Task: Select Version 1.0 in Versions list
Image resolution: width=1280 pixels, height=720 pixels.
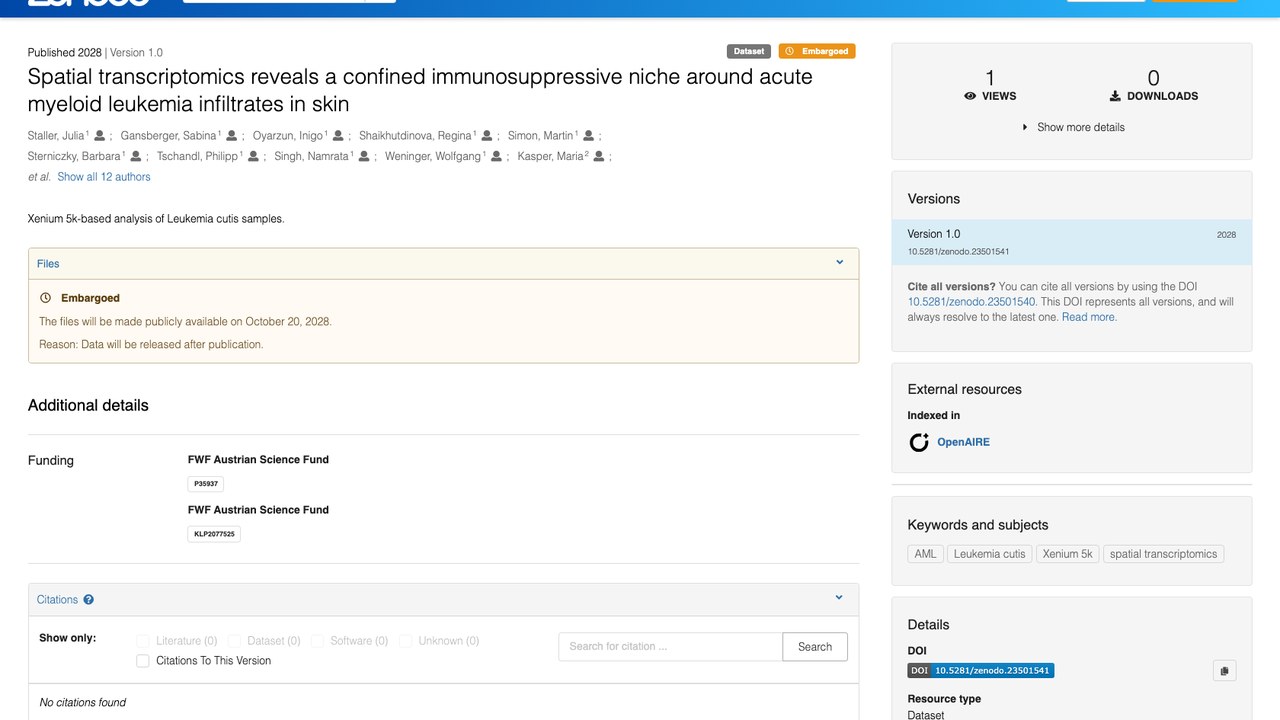Action: [1072, 242]
